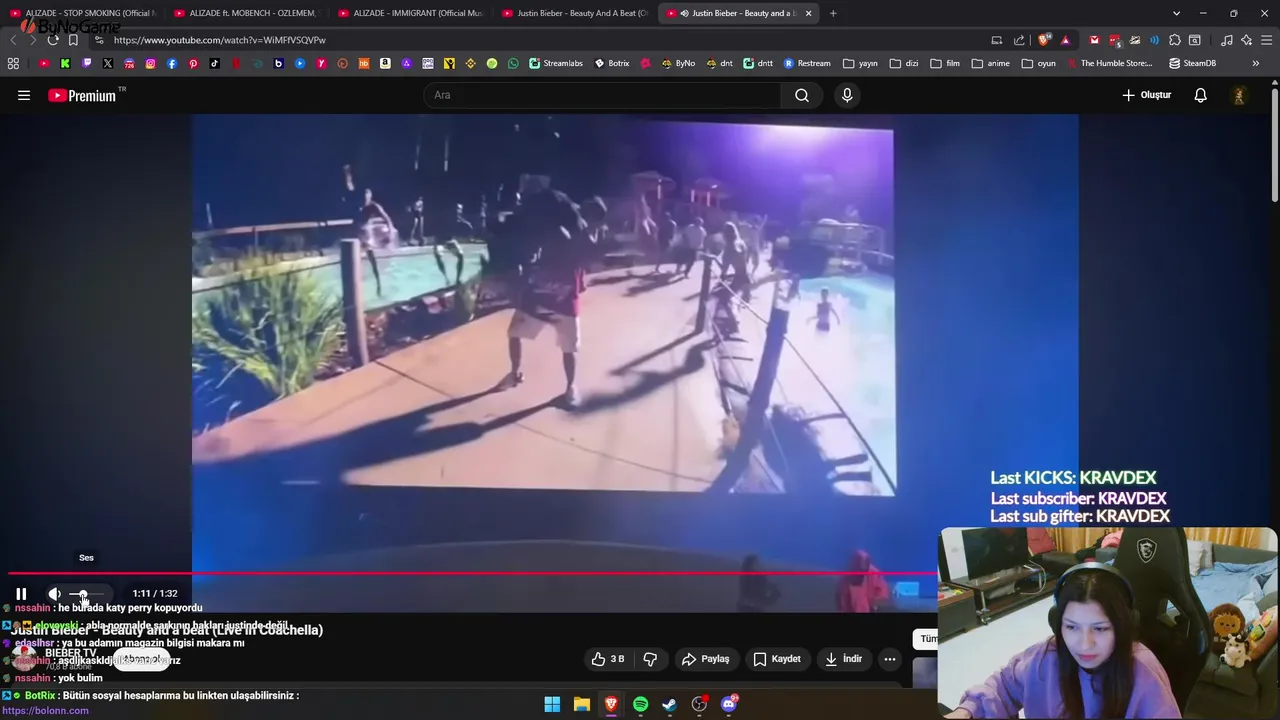The height and width of the screenshot is (720, 1280).
Task: Open the Amazon bookmark icon
Action: (385, 63)
